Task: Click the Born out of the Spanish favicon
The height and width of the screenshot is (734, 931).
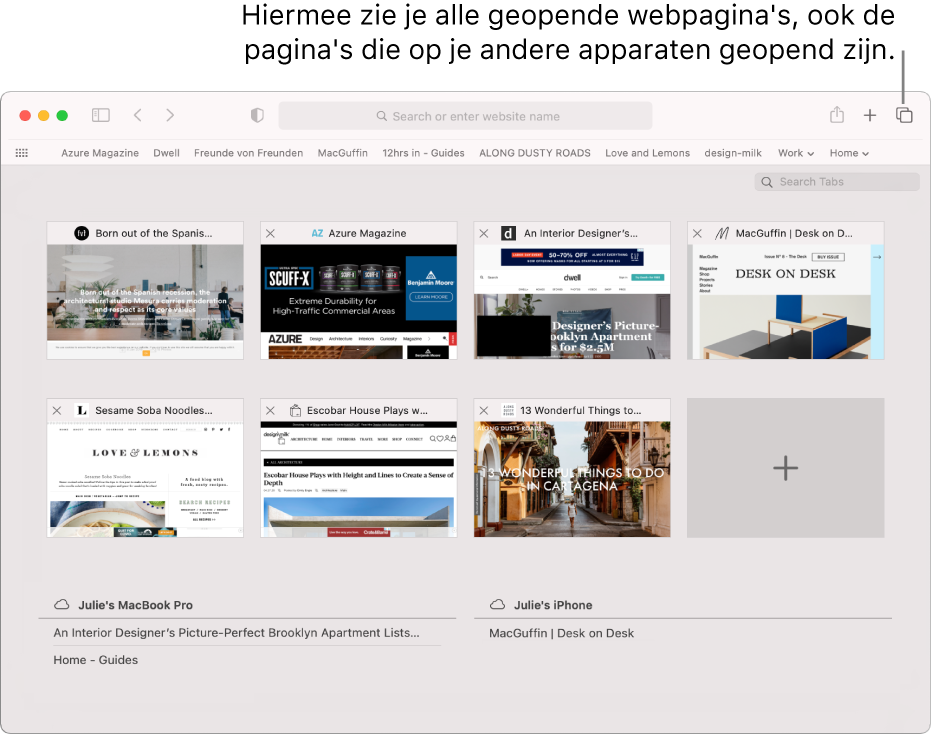Action: point(81,233)
